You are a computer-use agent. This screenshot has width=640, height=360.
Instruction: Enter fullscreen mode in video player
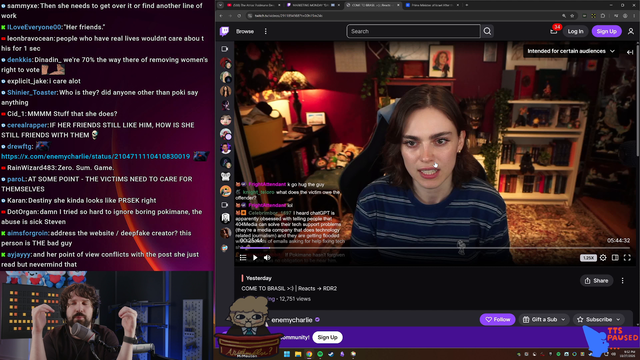[x=627, y=258]
